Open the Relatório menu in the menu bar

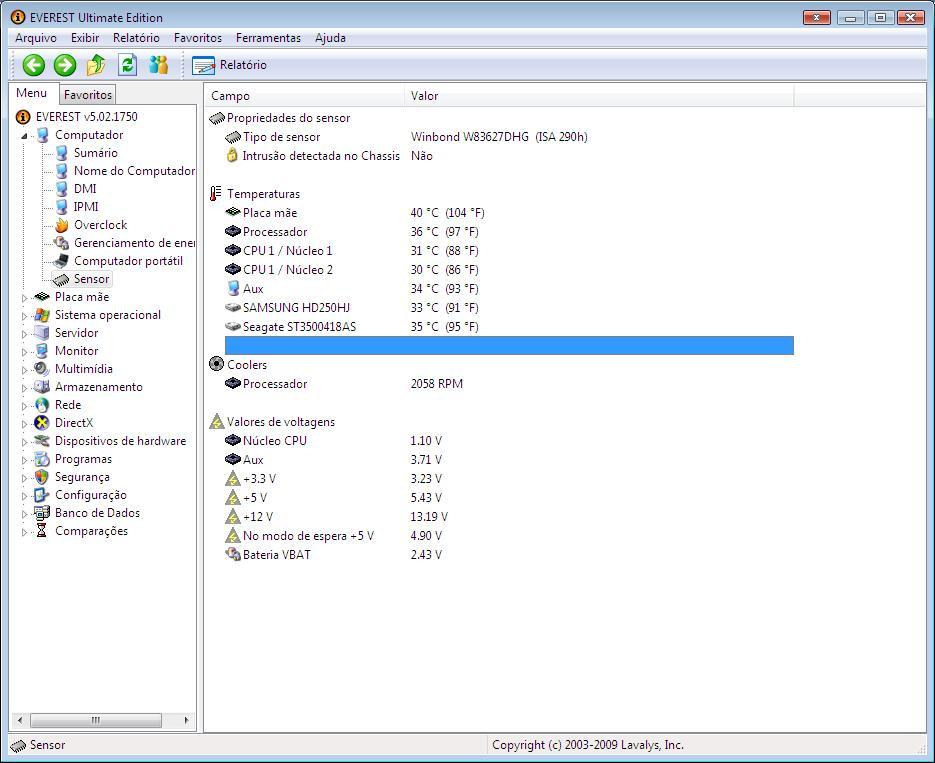(137, 38)
